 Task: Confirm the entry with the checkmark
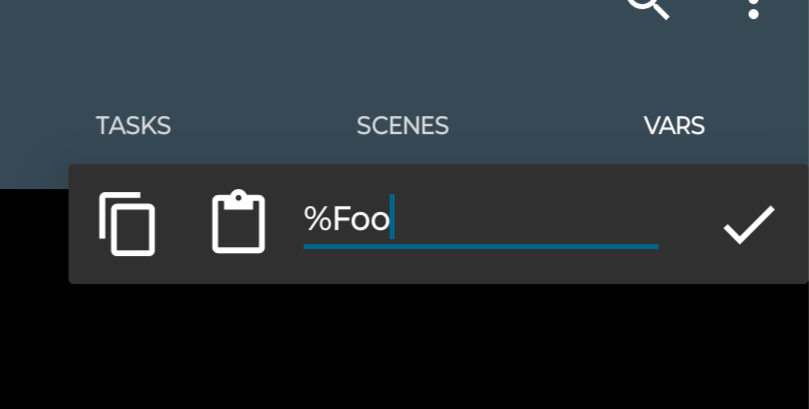[748, 224]
